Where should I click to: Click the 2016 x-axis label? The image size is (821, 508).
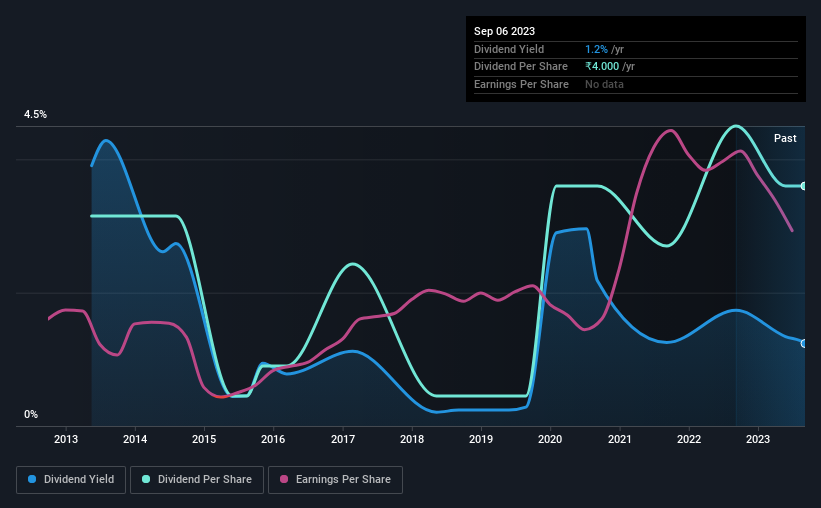(x=273, y=439)
